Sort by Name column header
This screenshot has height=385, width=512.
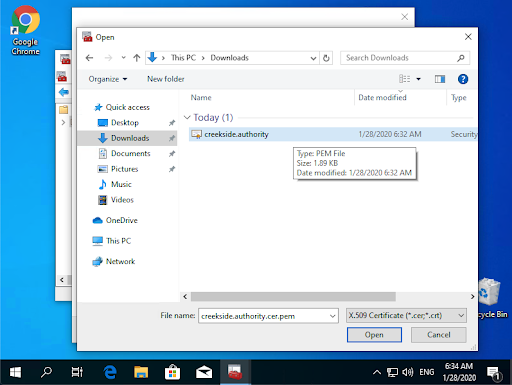tap(201, 98)
